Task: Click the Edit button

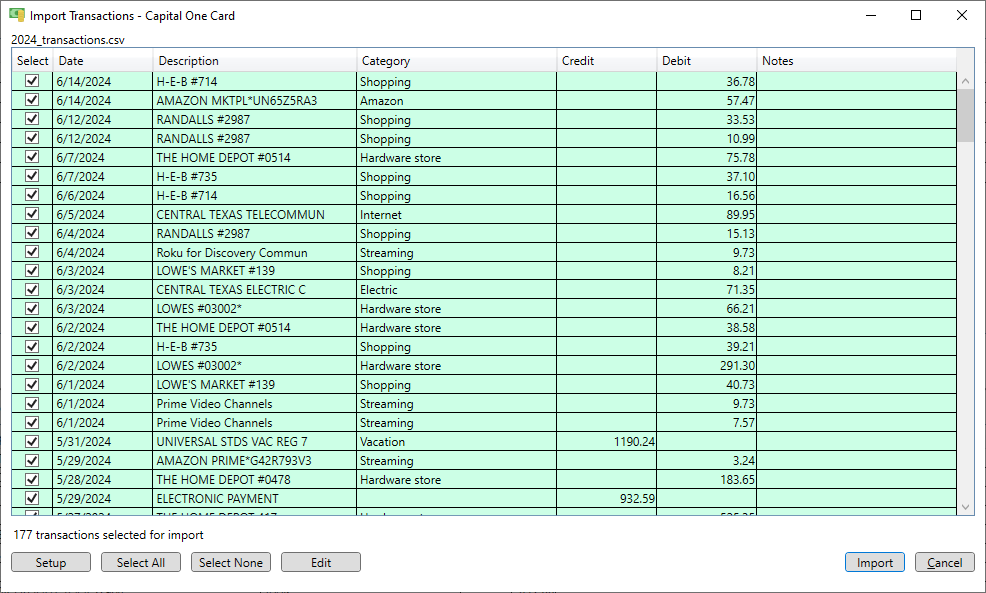Action: tap(321, 562)
